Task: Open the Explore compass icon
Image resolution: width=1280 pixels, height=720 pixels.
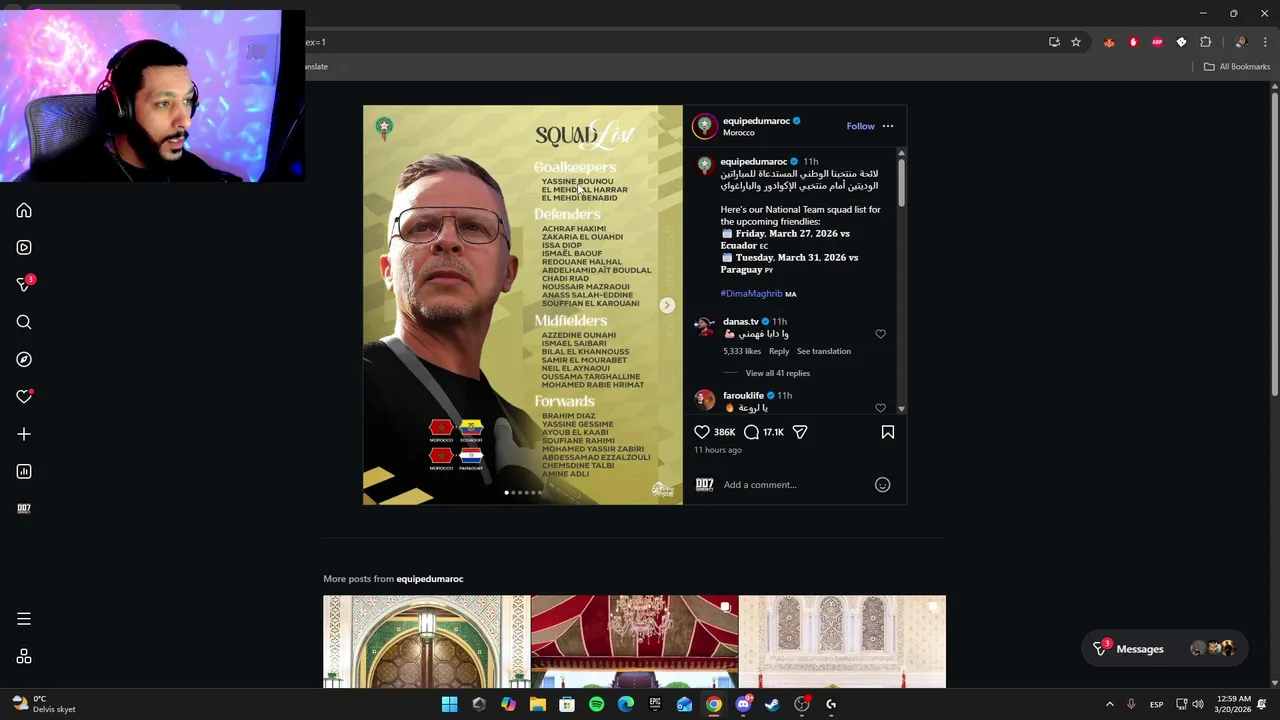Action: [24, 359]
